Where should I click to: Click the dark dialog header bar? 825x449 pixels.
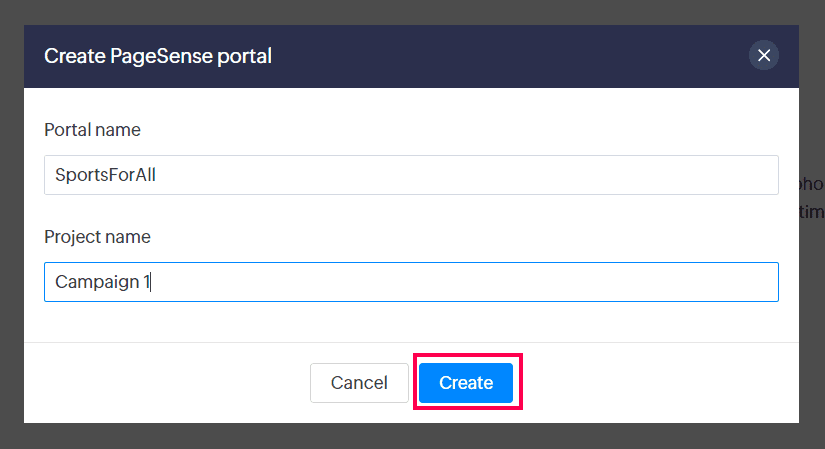point(500,56)
